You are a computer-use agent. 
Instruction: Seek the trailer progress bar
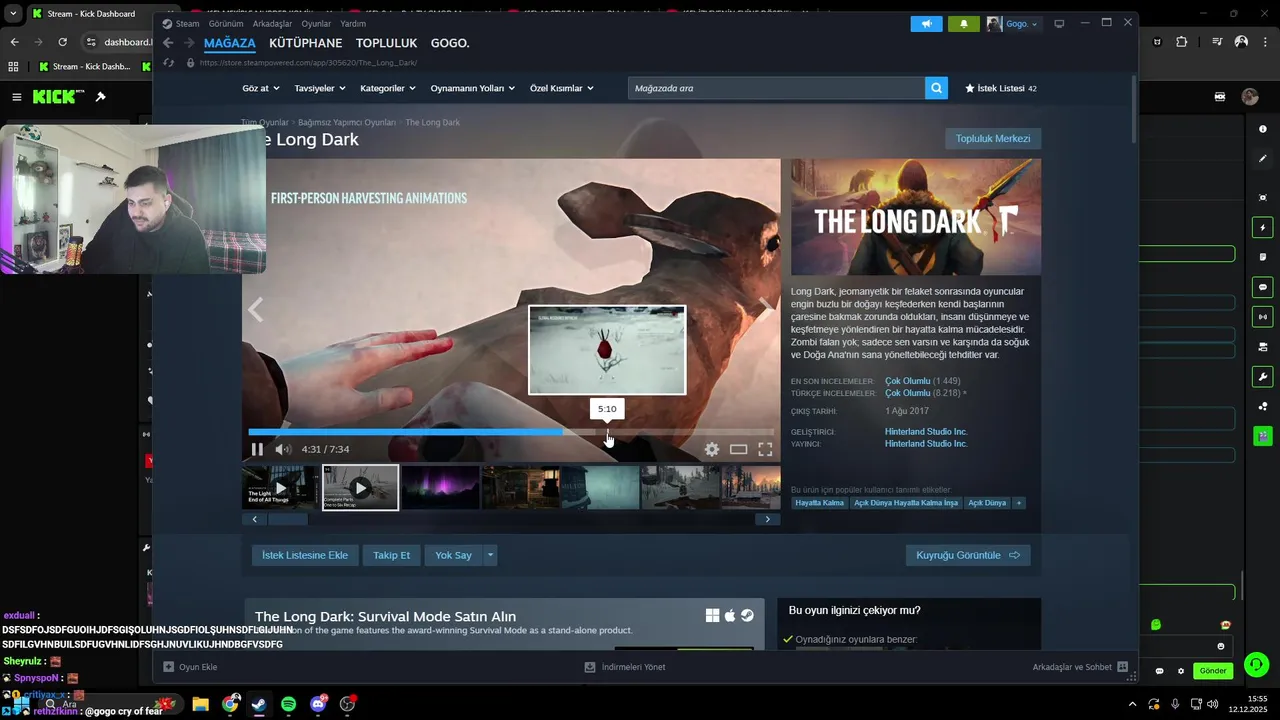pyautogui.click(x=511, y=432)
